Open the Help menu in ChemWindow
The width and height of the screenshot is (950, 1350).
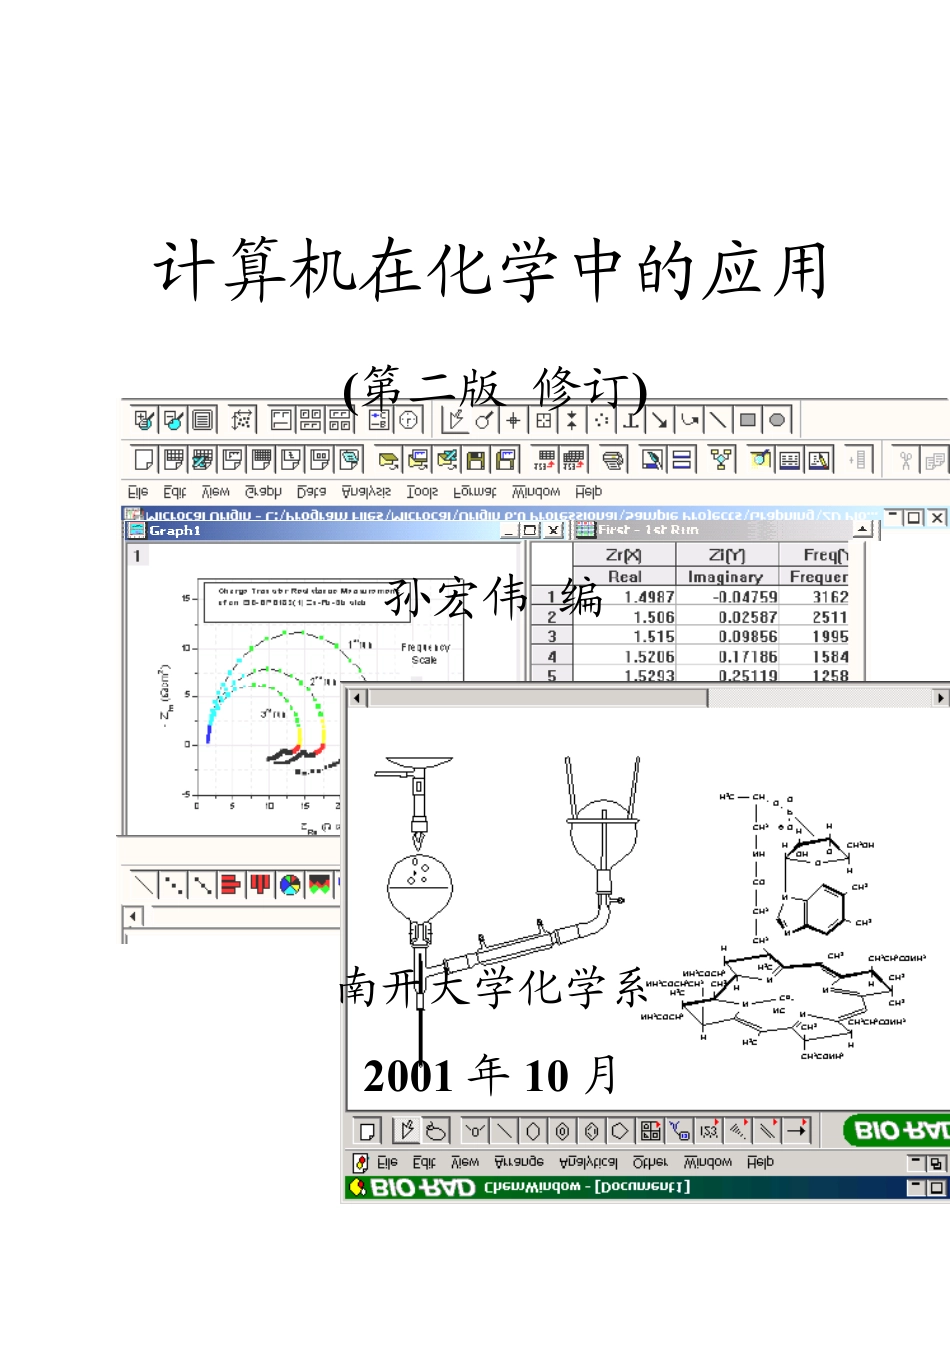pyautogui.click(x=760, y=1162)
